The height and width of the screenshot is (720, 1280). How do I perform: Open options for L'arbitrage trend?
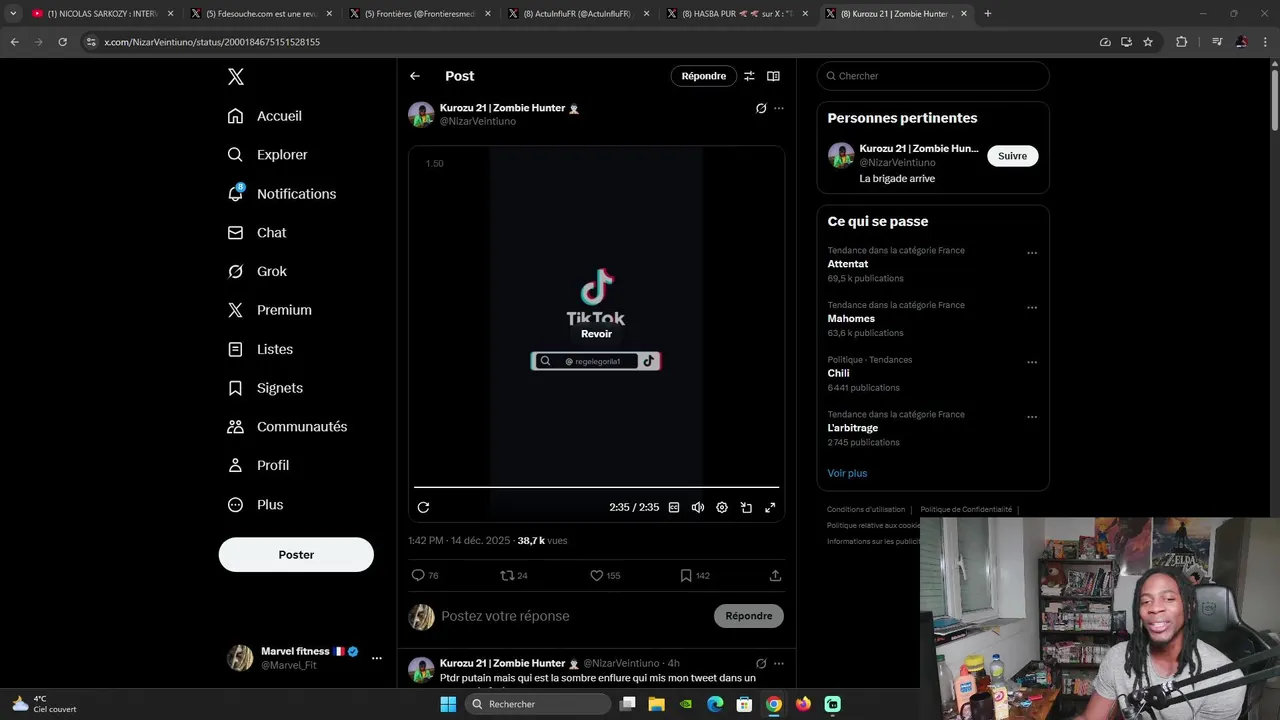pos(1032,417)
